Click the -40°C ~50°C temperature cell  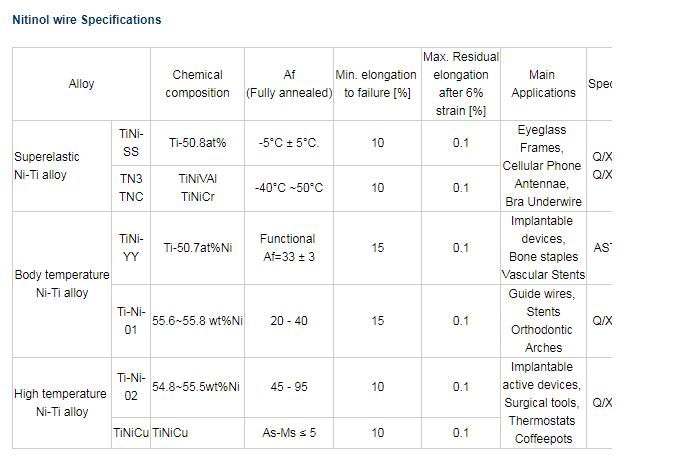pos(289,188)
